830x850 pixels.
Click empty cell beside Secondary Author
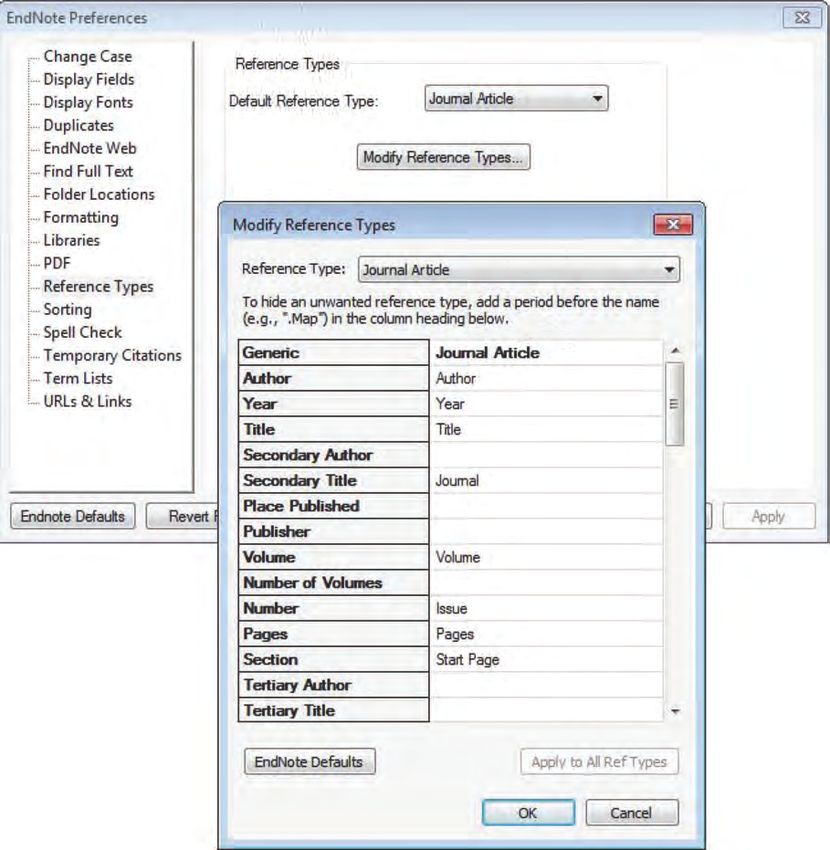pyautogui.click(x=546, y=455)
